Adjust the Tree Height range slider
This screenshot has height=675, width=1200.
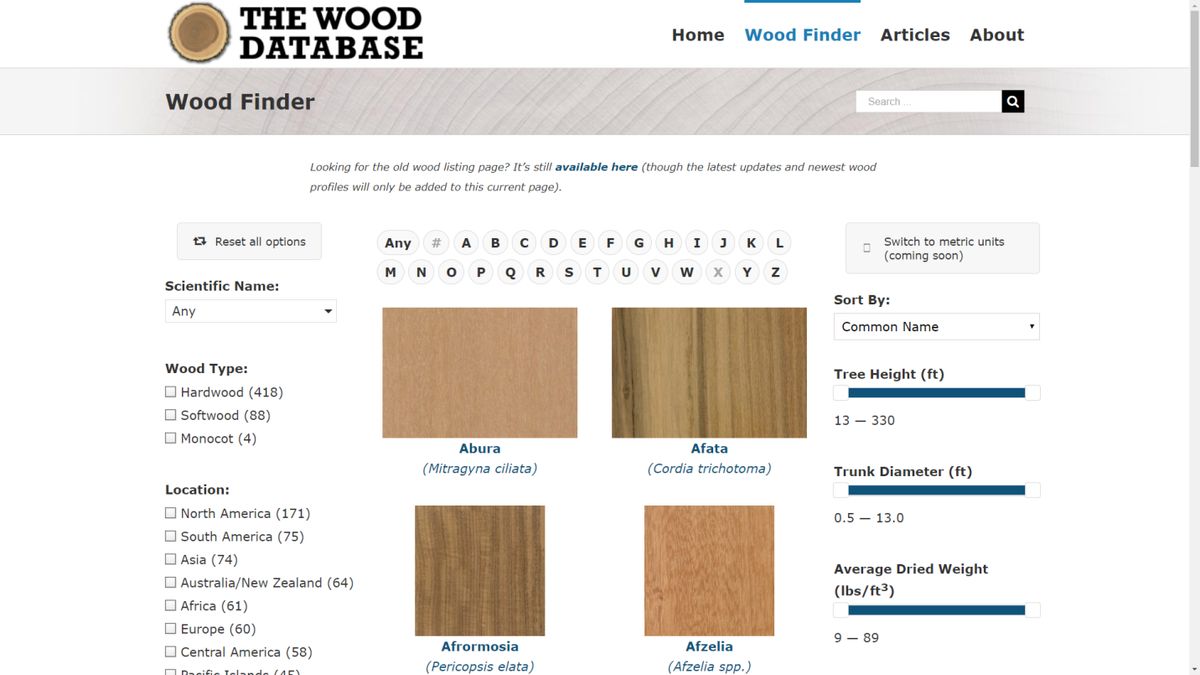935,392
